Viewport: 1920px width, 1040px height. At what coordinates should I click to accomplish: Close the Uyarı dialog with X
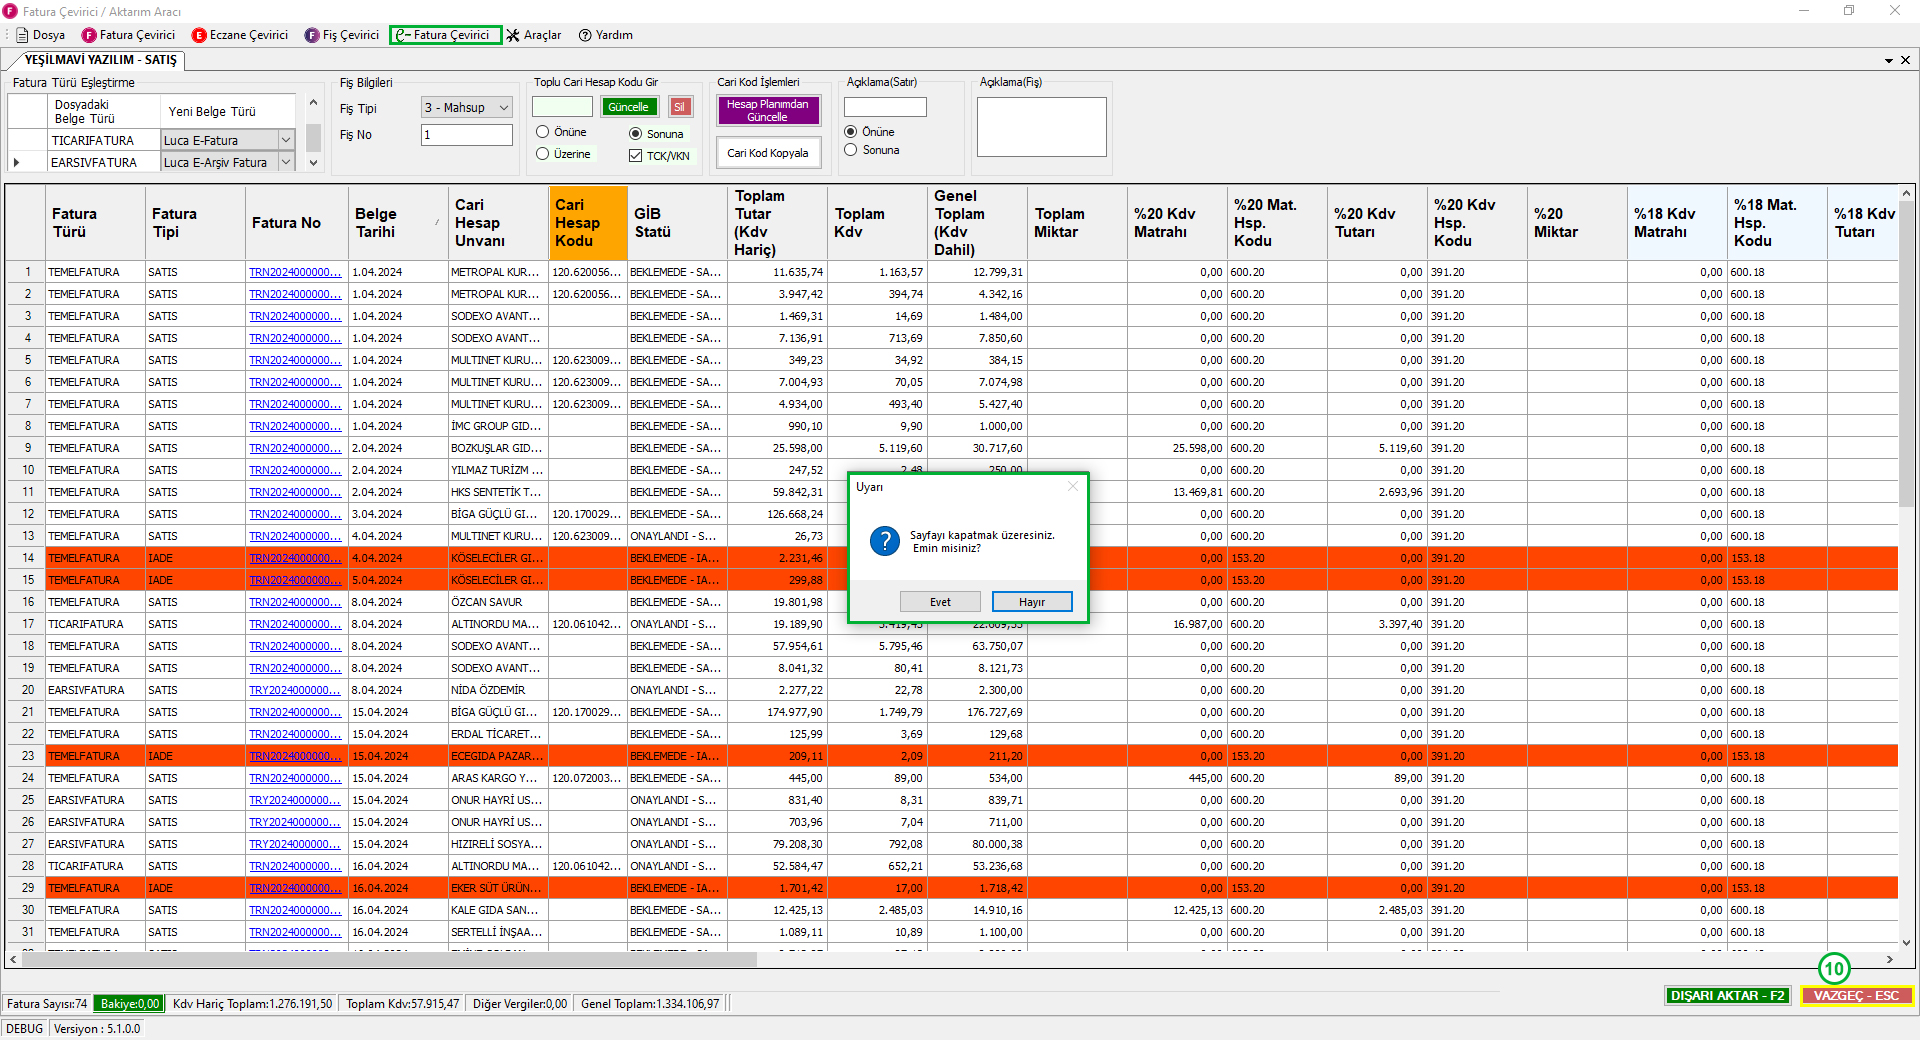click(x=1073, y=487)
